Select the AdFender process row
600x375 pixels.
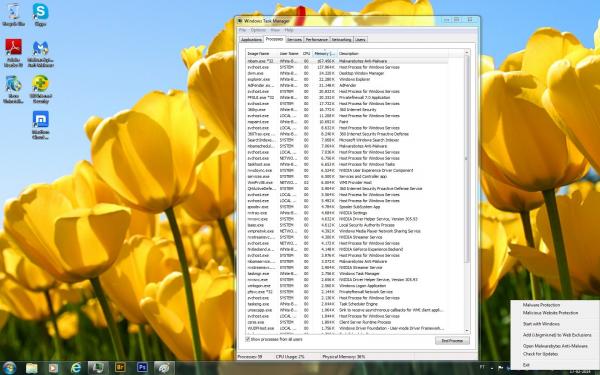[x=347, y=85]
